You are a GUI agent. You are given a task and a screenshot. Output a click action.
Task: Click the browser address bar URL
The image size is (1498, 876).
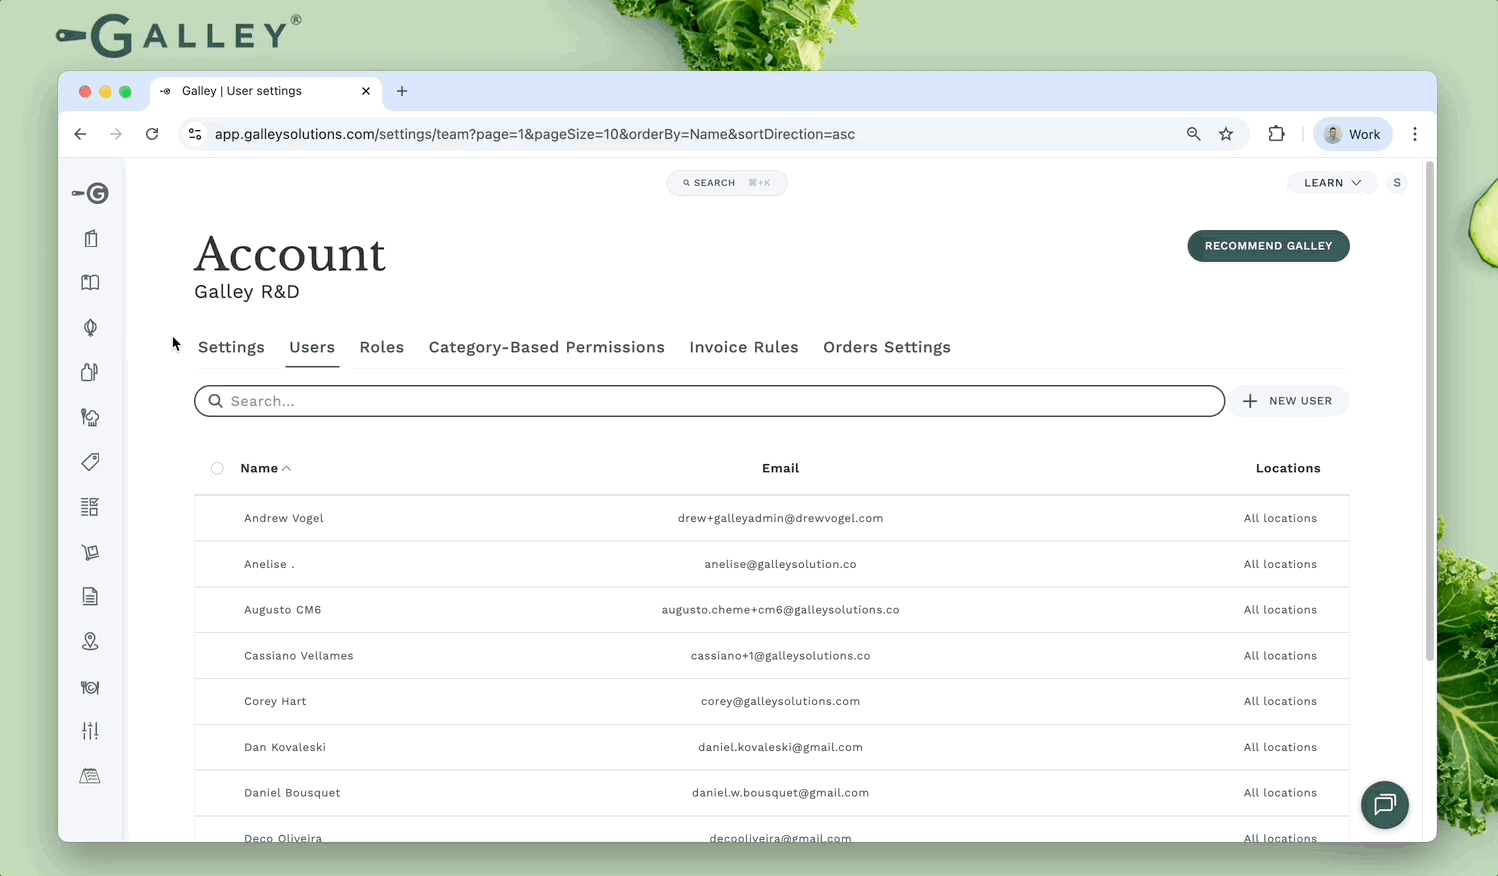tap(535, 134)
